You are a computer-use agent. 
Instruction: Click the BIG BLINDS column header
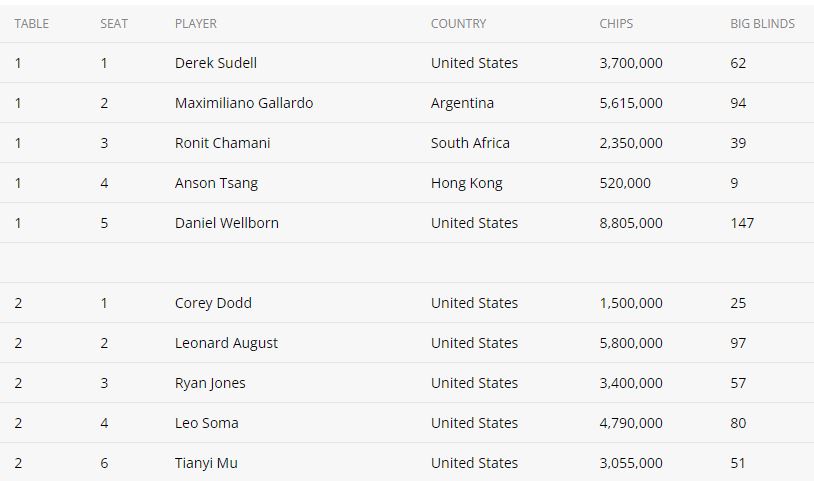762,24
